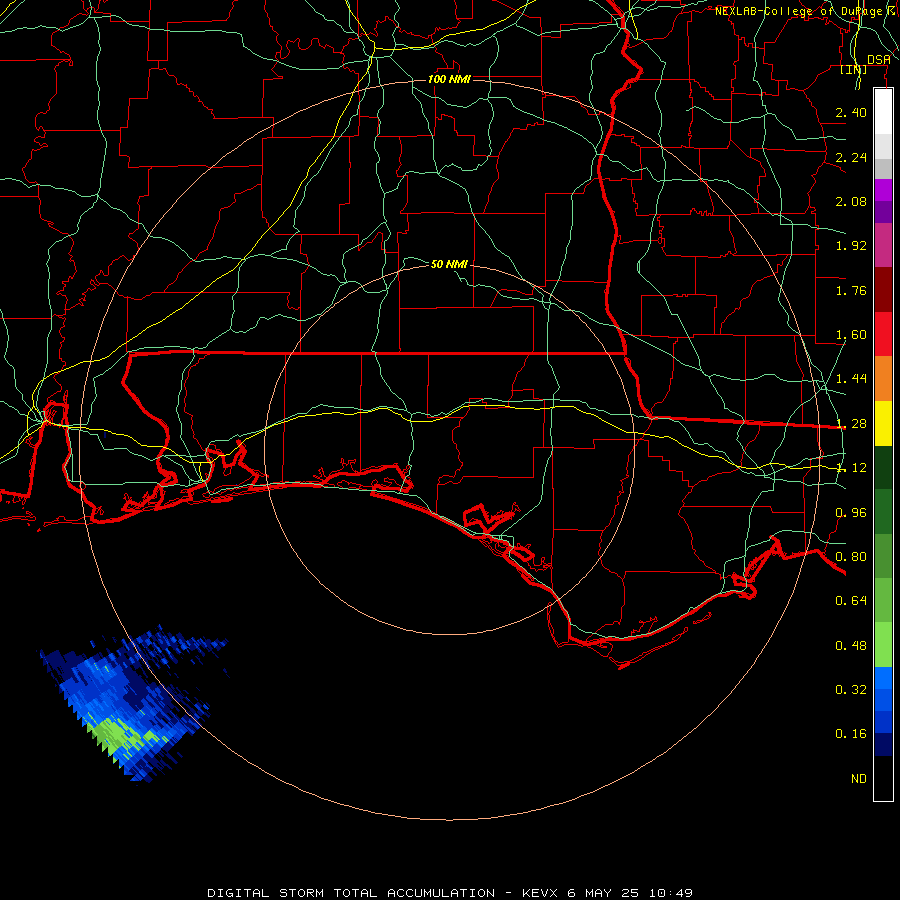Pick the lime green legend swatch near 0.48
This screenshot has height=900, width=900.
click(x=883, y=645)
